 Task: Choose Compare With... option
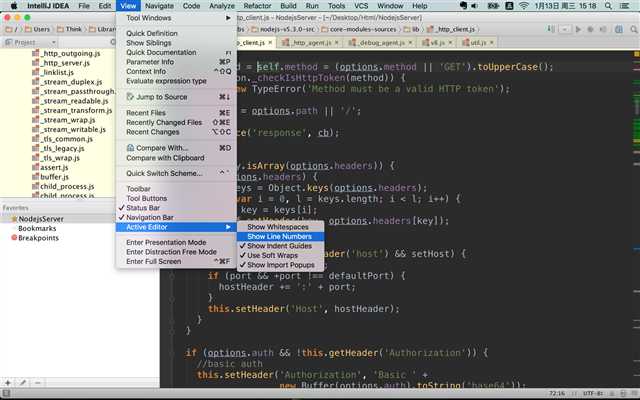176,148
